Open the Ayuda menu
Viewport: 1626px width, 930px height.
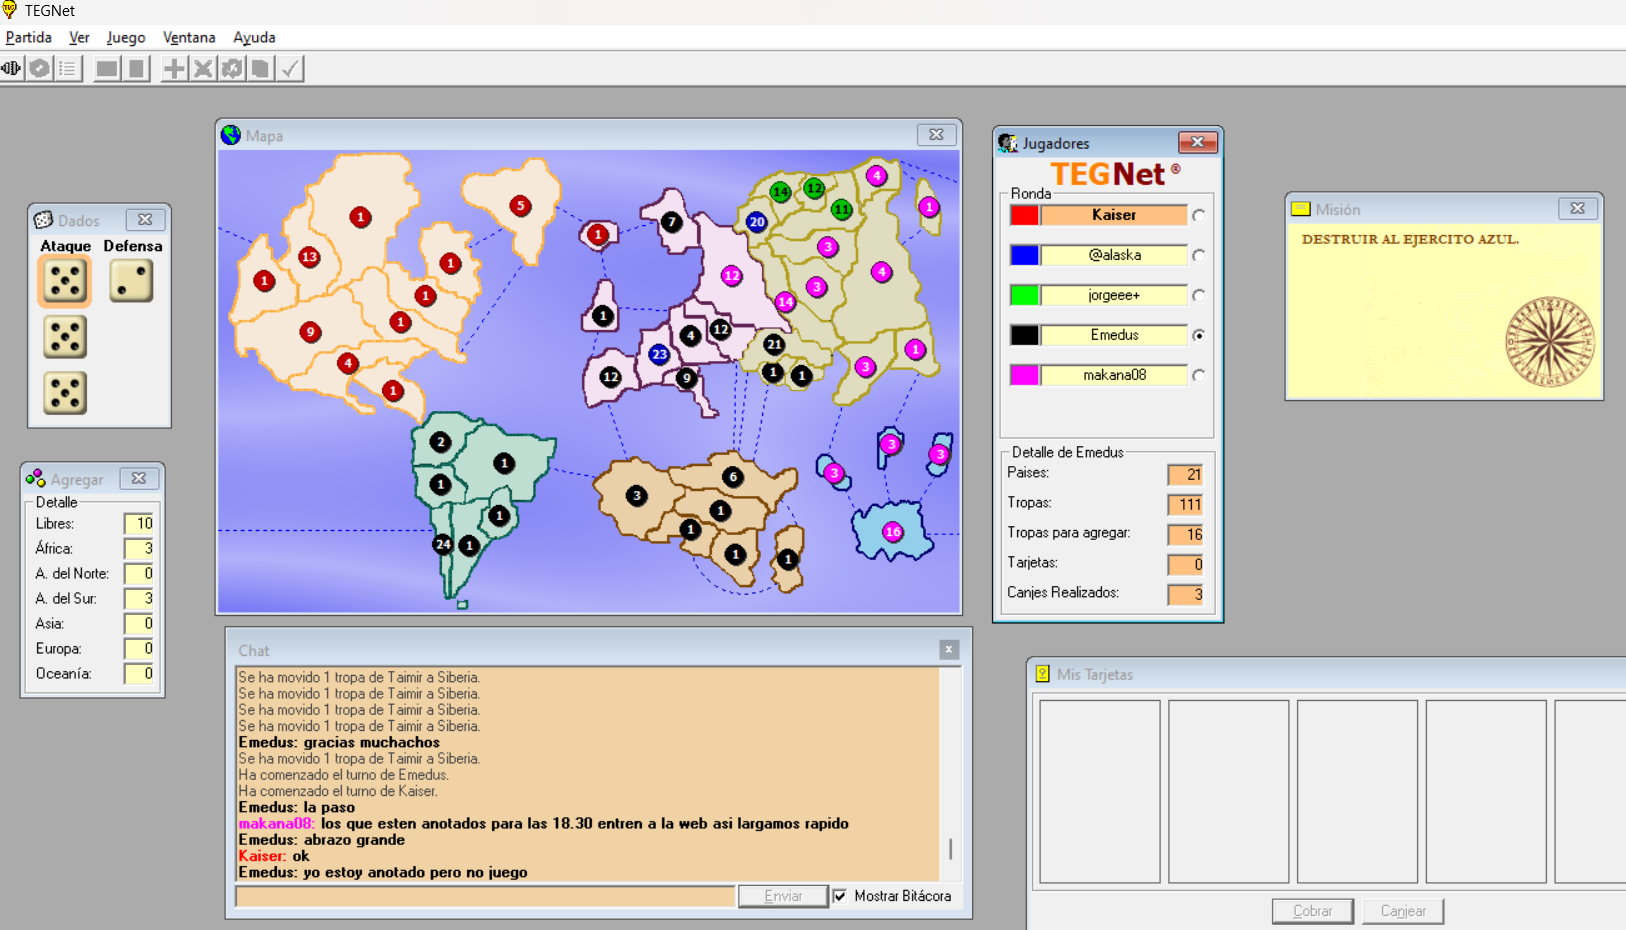click(x=254, y=37)
